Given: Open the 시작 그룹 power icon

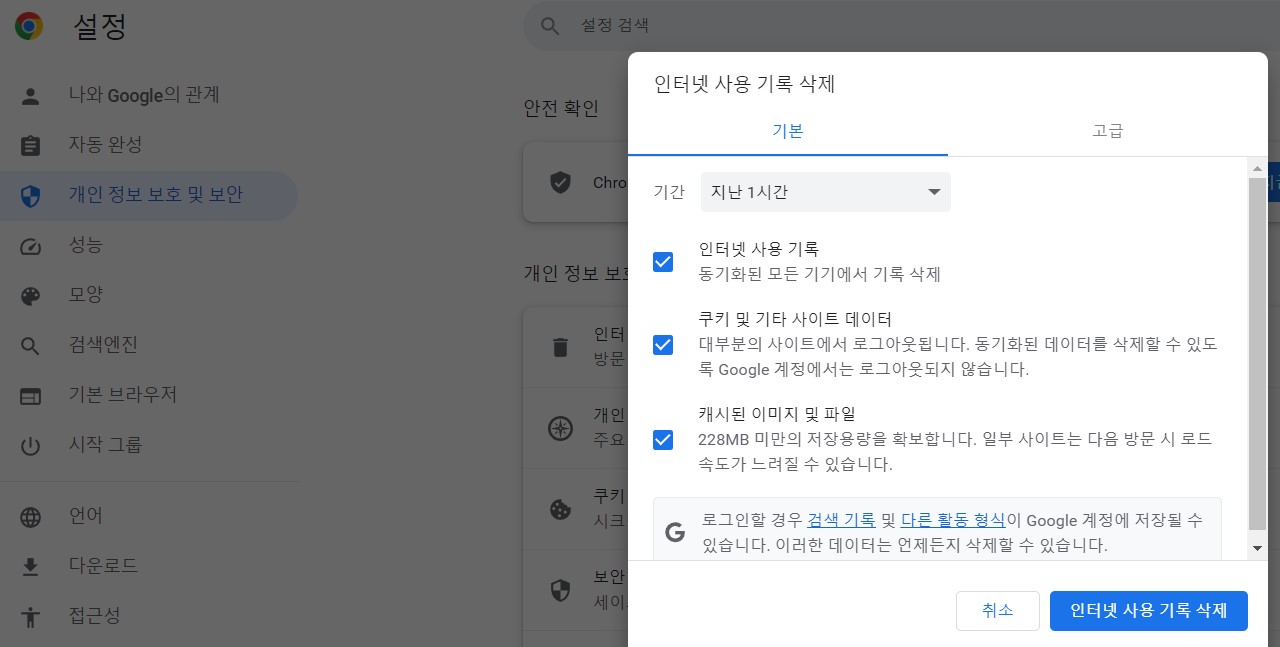Looking at the screenshot, I should click(x=32, y=444).
